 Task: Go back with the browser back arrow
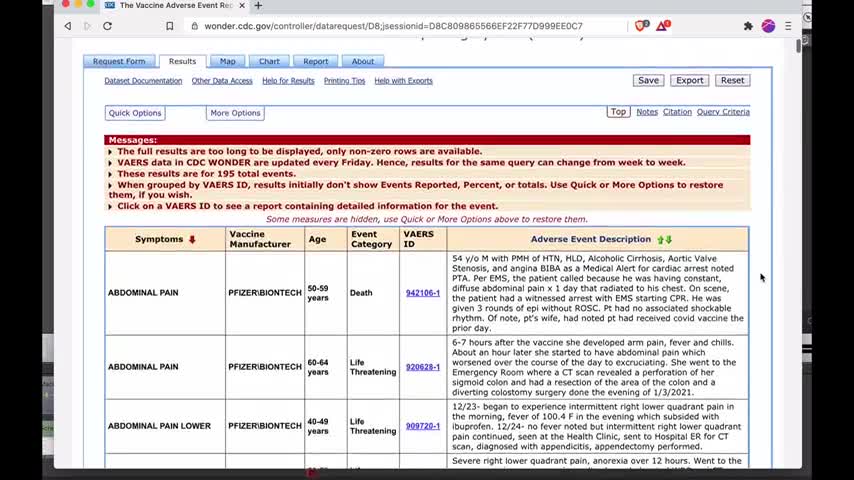(68, 26)
